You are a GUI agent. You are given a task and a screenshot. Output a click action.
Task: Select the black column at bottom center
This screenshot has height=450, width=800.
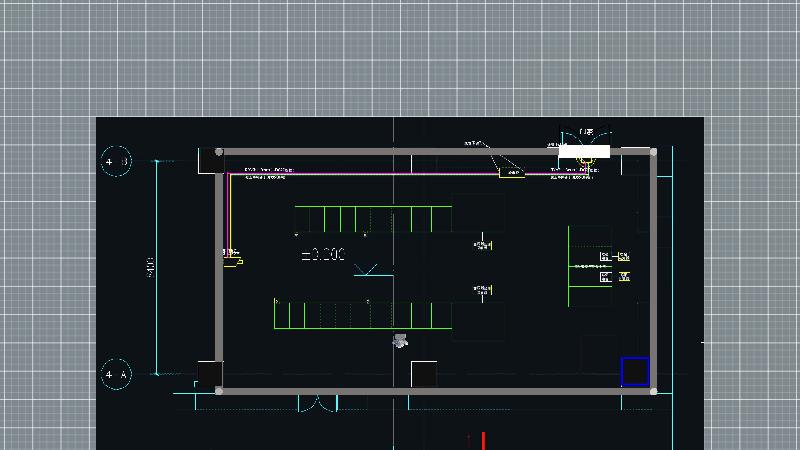coord(424,374)
